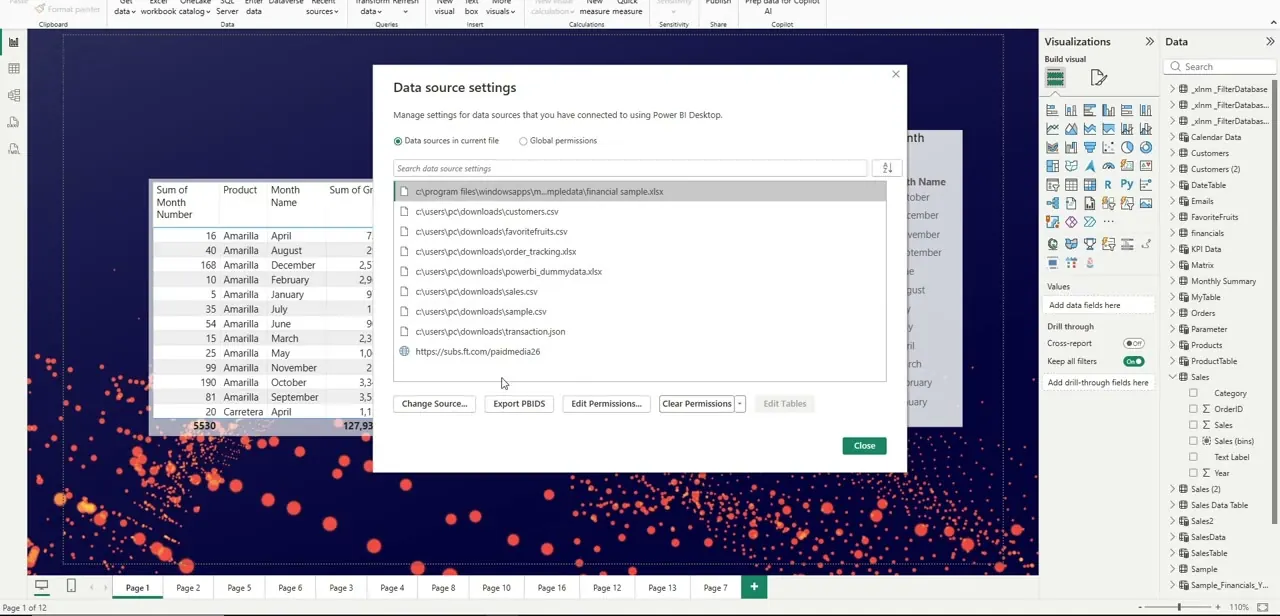Check the Text Label field checkbox
Image resolution: width=1280 pixels, height=616 pixels.
click(1193, 457)
